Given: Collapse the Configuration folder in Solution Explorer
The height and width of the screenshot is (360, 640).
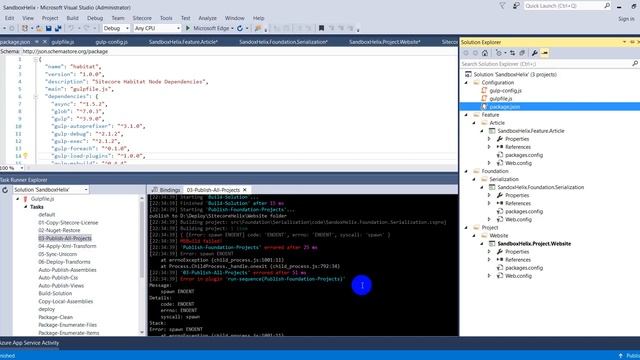Looking at the screenshot, I should tap(467, 82).
